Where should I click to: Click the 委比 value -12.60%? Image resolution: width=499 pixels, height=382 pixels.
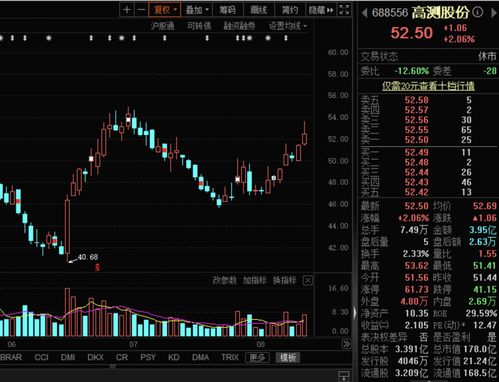(411, 71)
